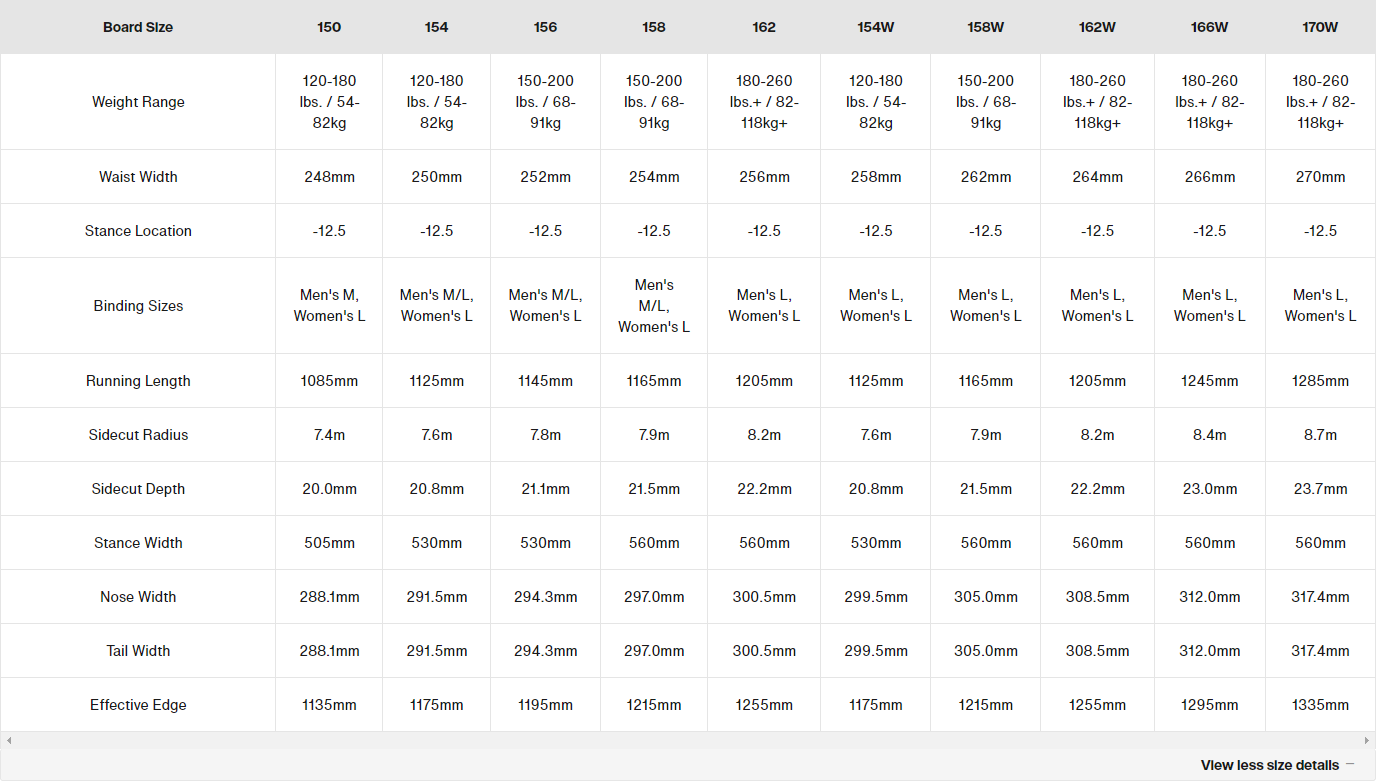Viewport: 1376px width, 782px height.
Task: Select the 170W board size column header
Action: [x=1320, y=27]
